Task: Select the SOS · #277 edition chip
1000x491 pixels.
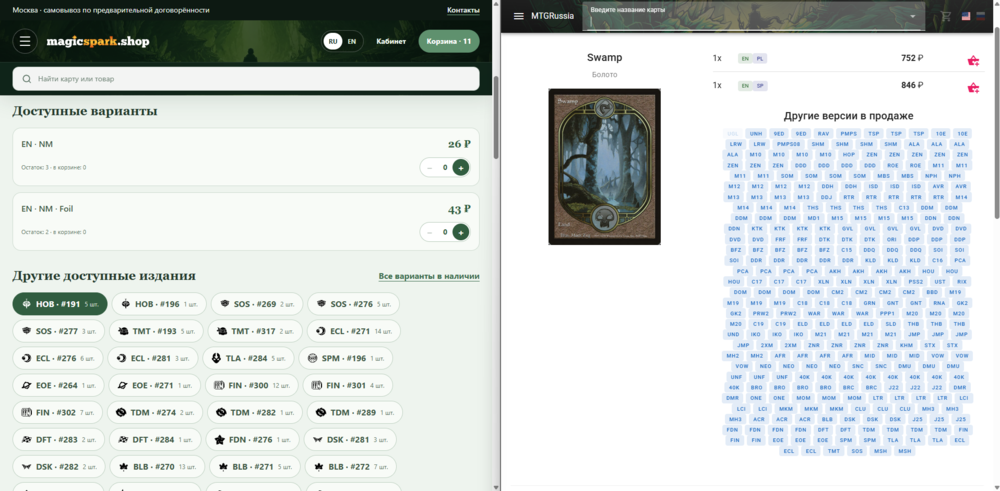Action: tap(59, 331)
